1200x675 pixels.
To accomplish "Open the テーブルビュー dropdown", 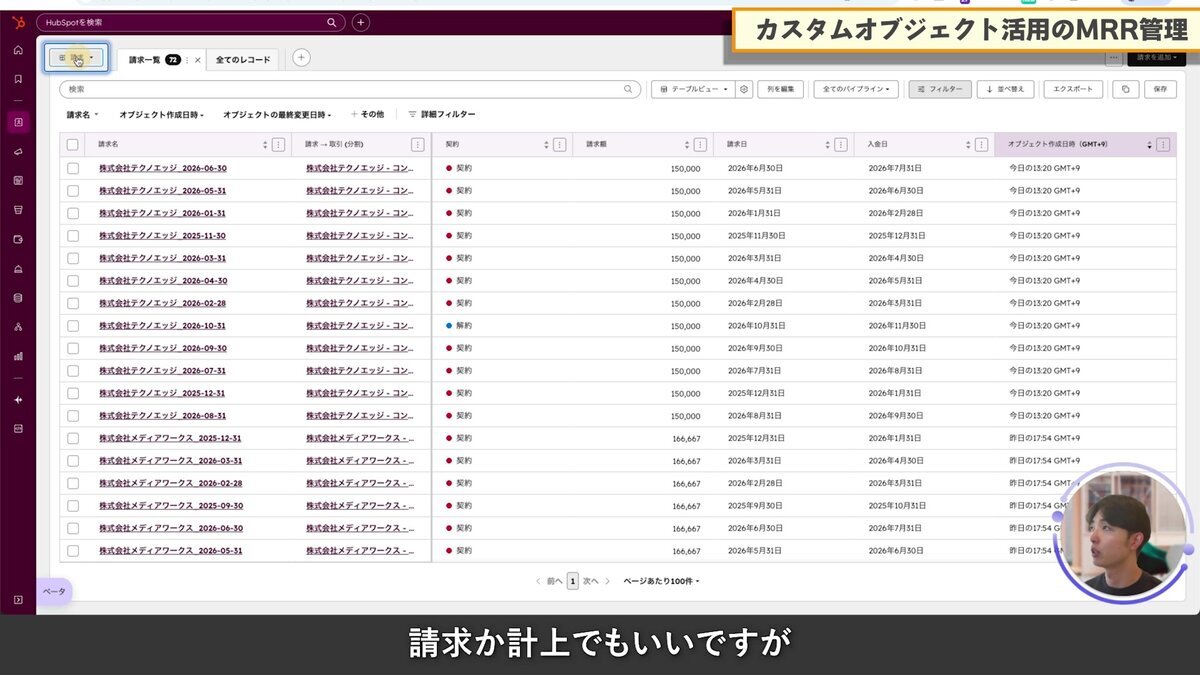I will click(x=695, y=89).
